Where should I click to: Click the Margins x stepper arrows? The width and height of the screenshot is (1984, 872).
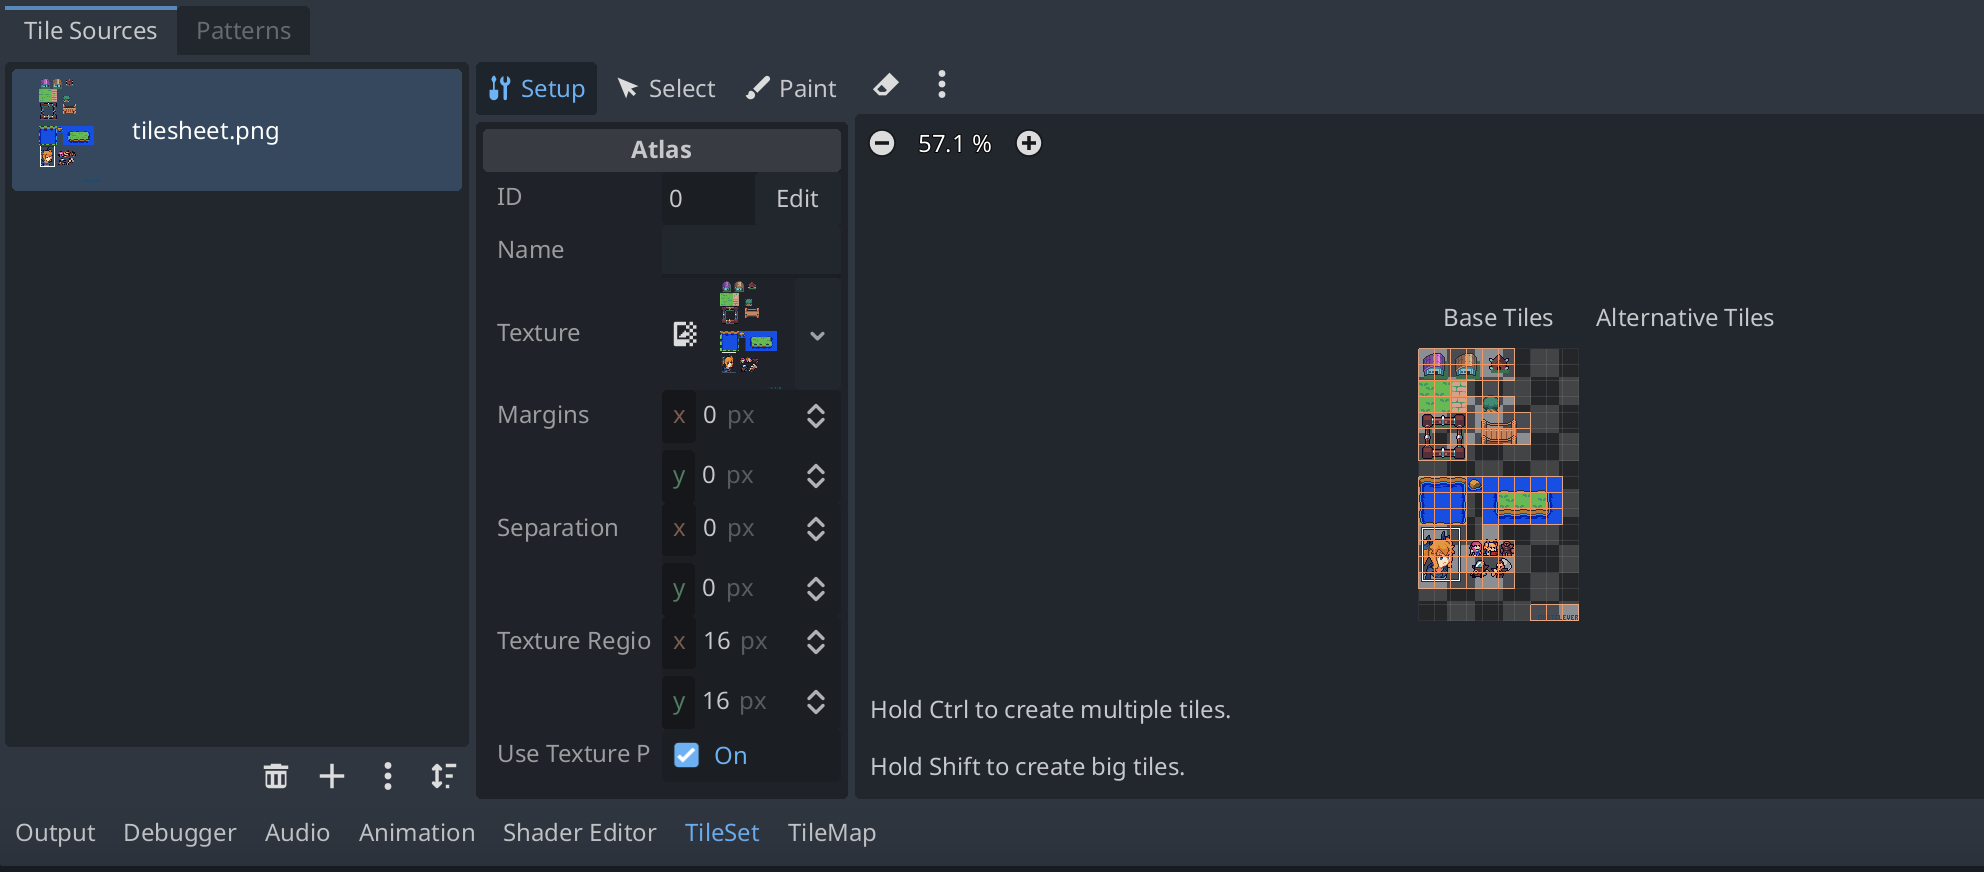pyautogui.click(x=816, y=416)
